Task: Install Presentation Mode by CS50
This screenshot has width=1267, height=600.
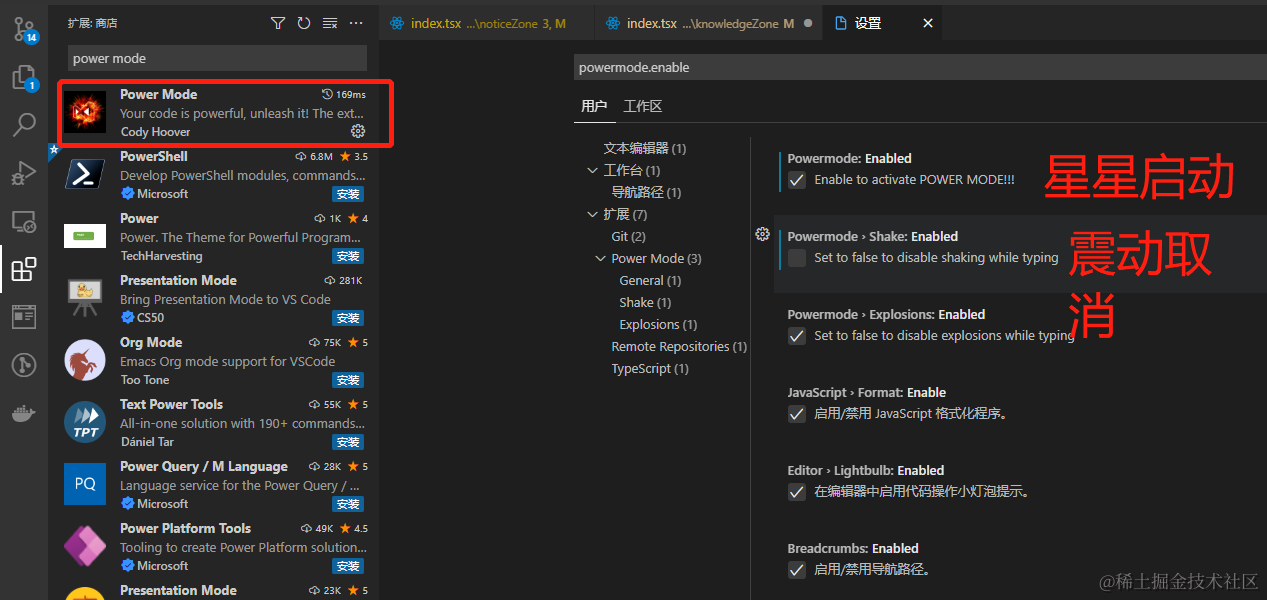Action: (x=348, y=318)
